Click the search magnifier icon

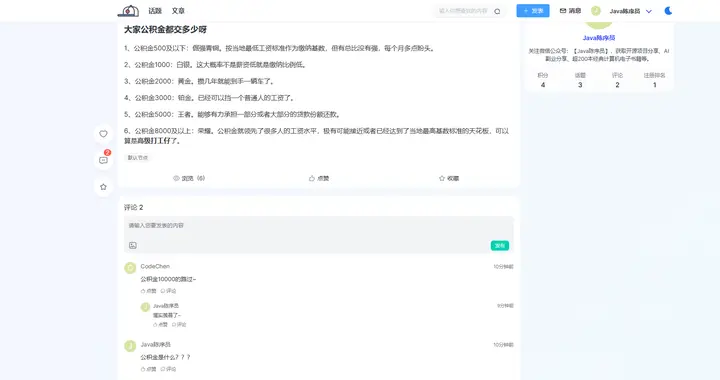click(497, 11)
